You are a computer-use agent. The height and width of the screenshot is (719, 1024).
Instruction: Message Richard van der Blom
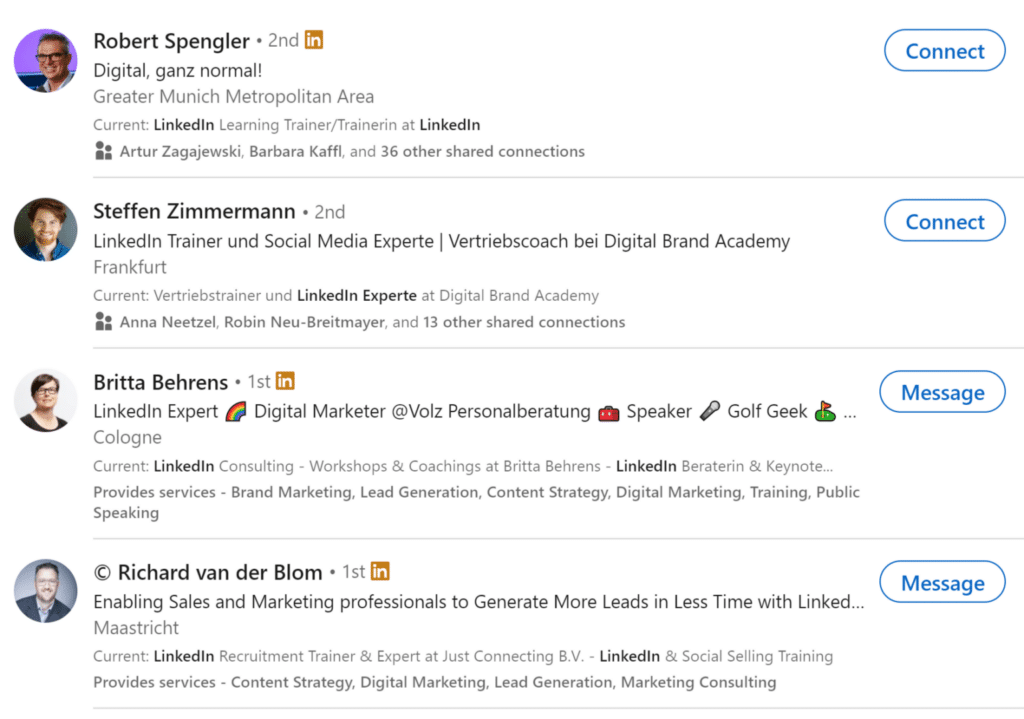[942, 582]
